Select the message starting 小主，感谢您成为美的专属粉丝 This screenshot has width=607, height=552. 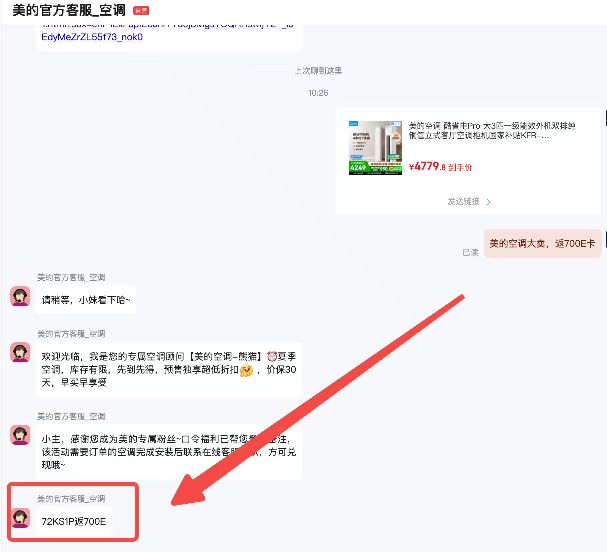click(x=169, y=452)
